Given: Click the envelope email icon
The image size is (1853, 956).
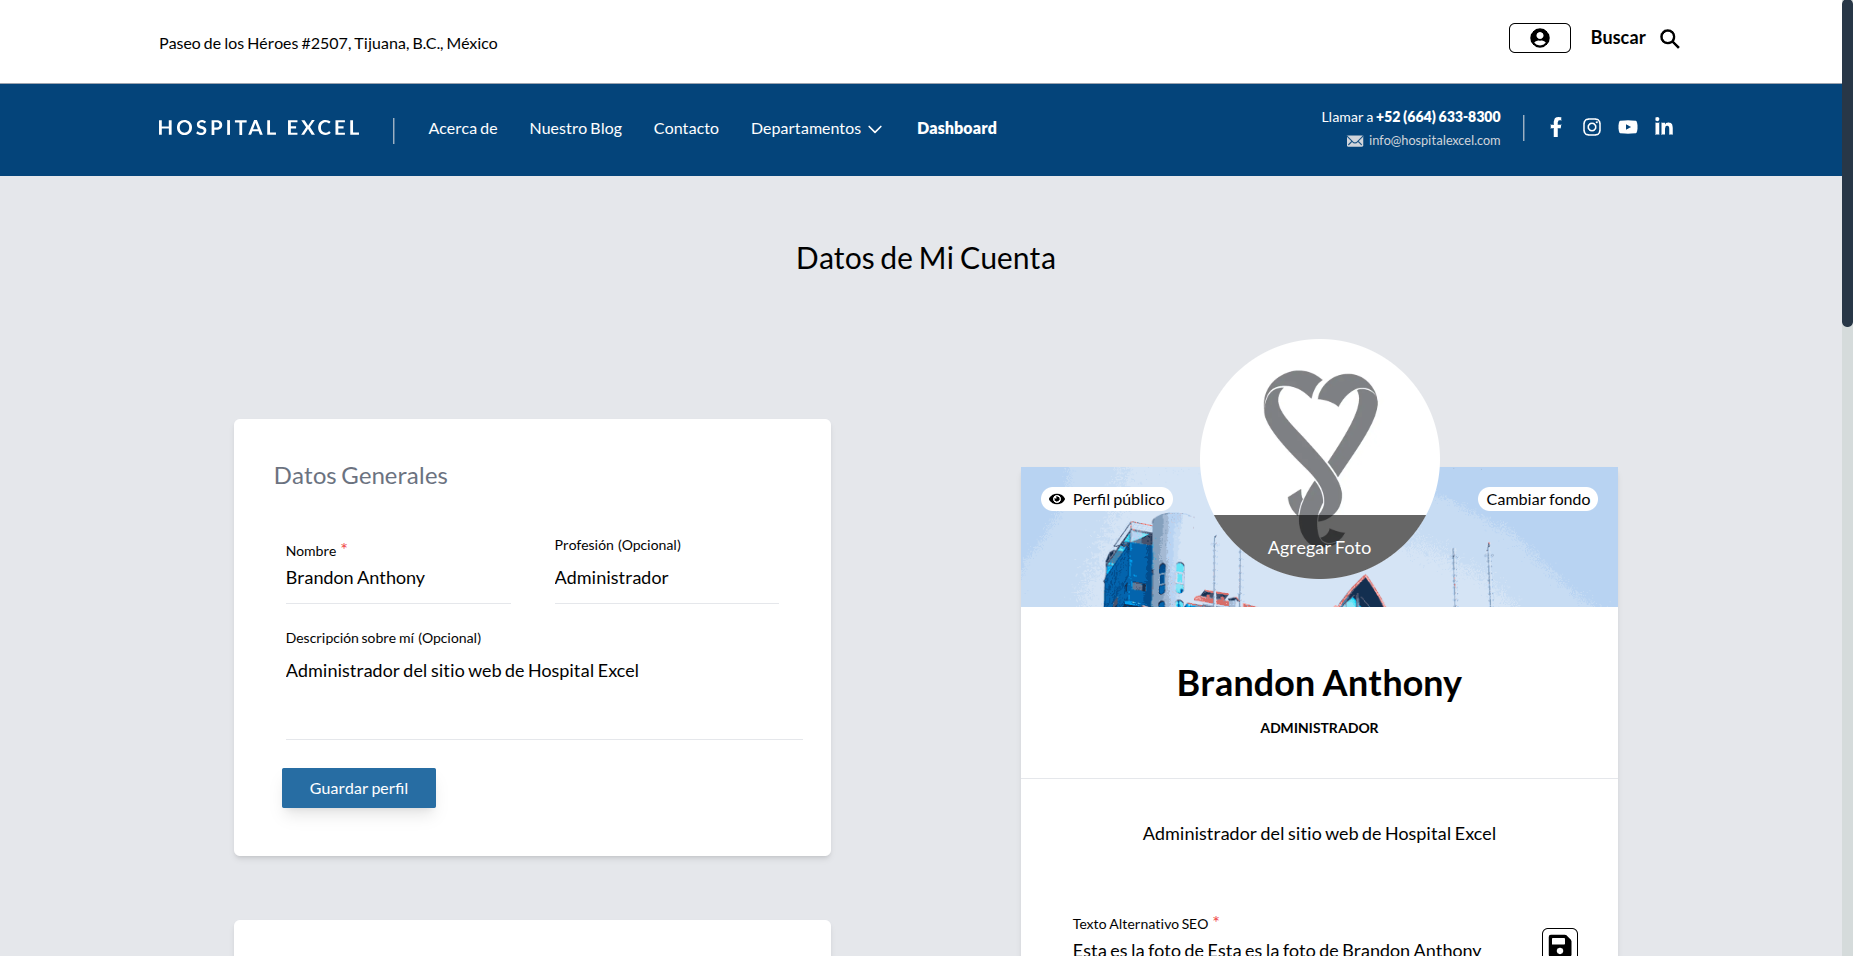Looking at the screenshot, I should click(x=1355, y=141).
